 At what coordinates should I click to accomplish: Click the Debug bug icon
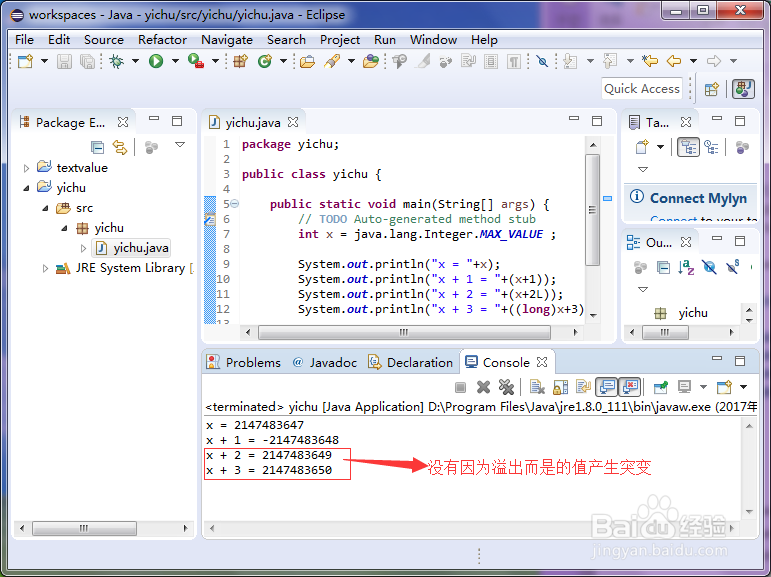[x=117, y=61]
